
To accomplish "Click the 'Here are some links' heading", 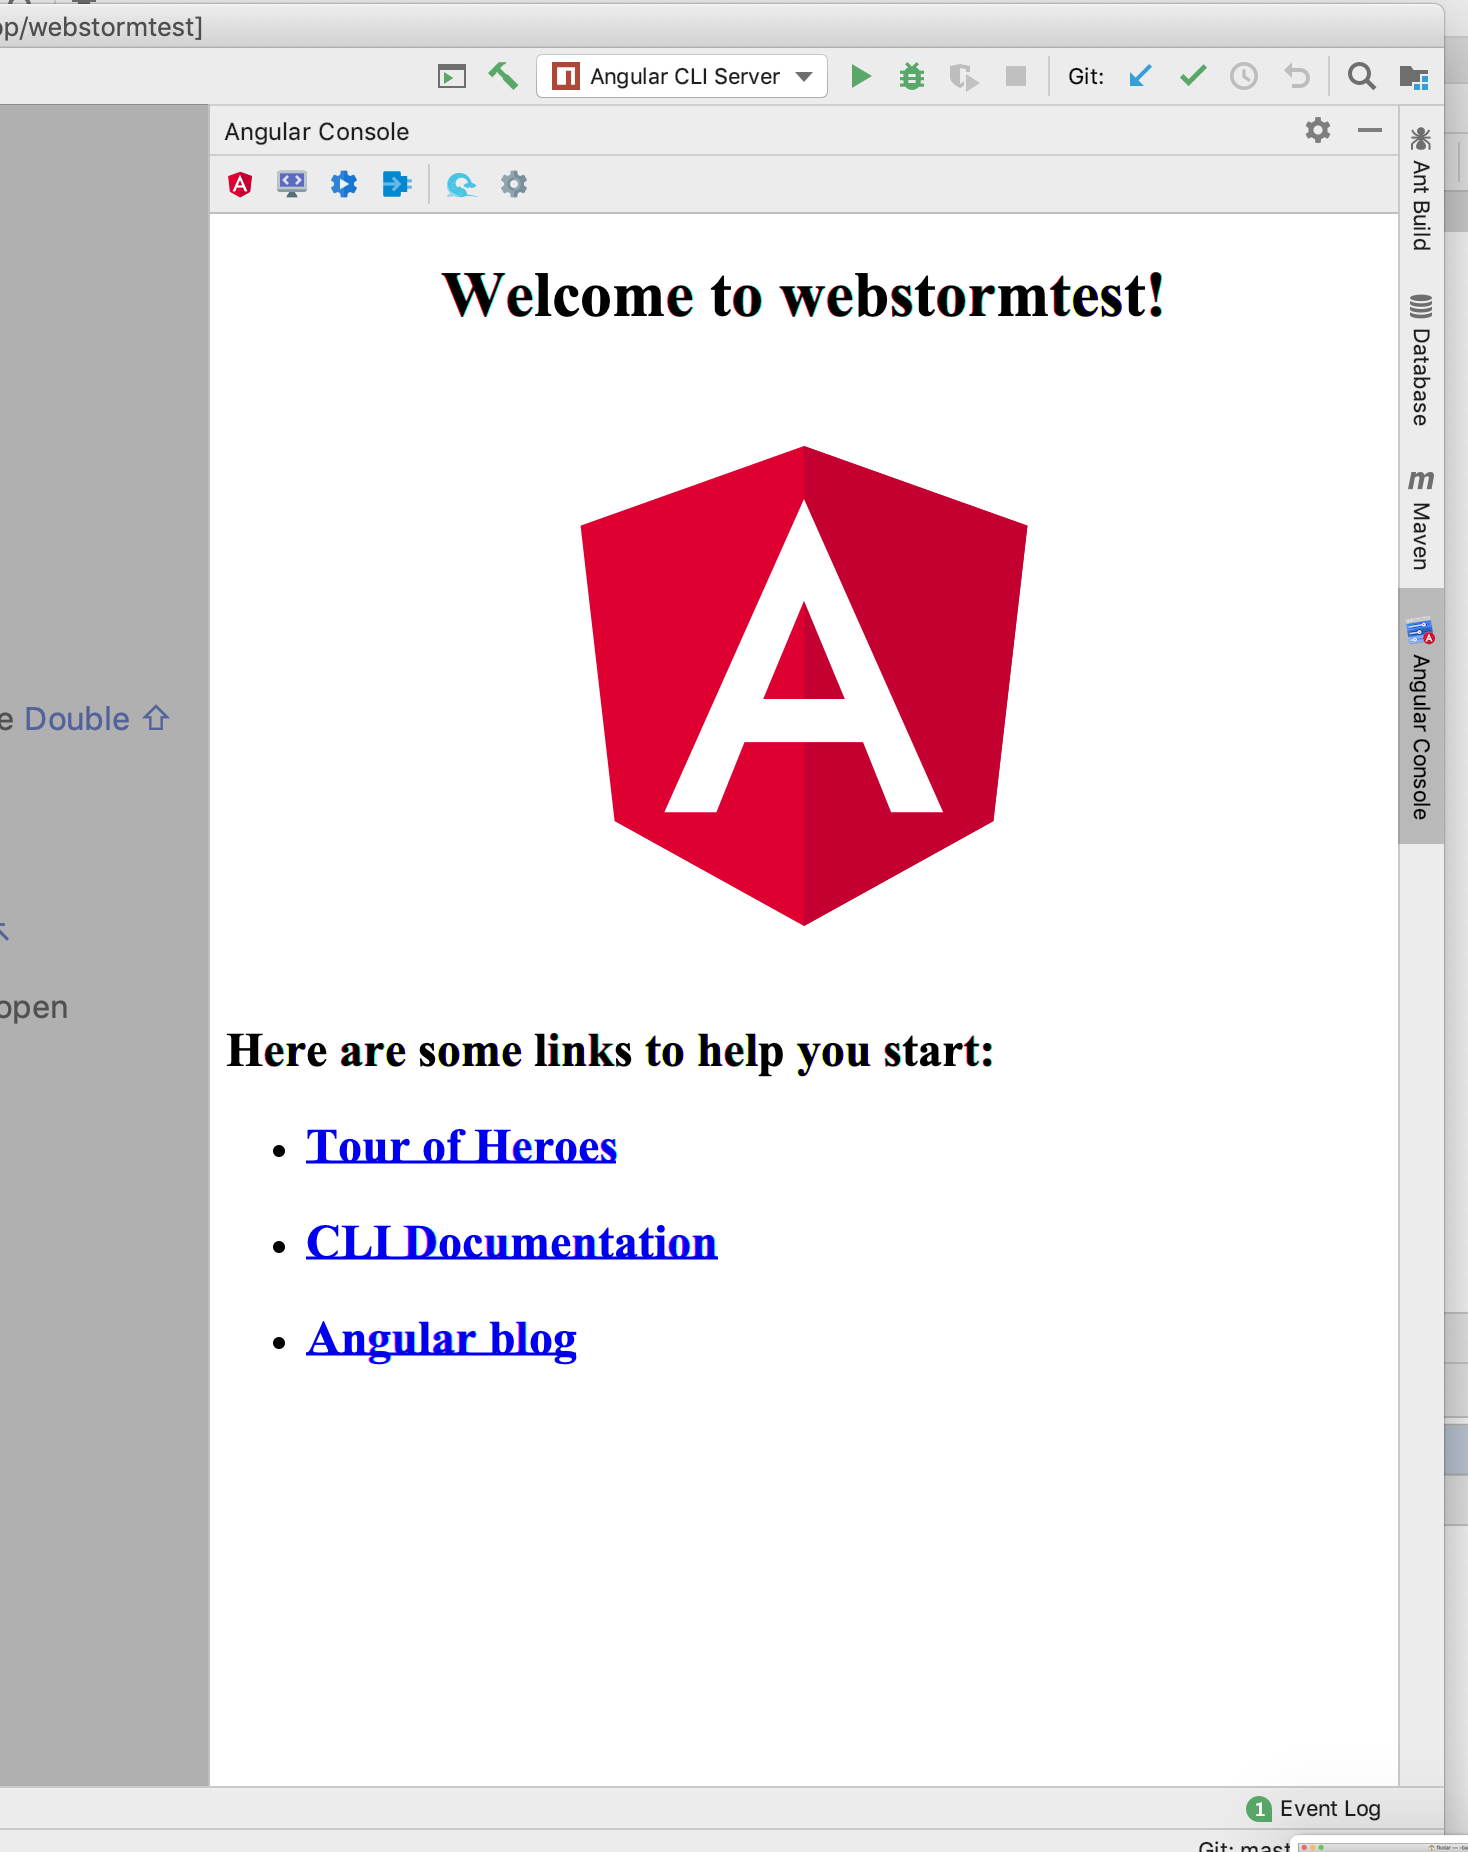I will pyautogui.click(x=610, y=1052).
